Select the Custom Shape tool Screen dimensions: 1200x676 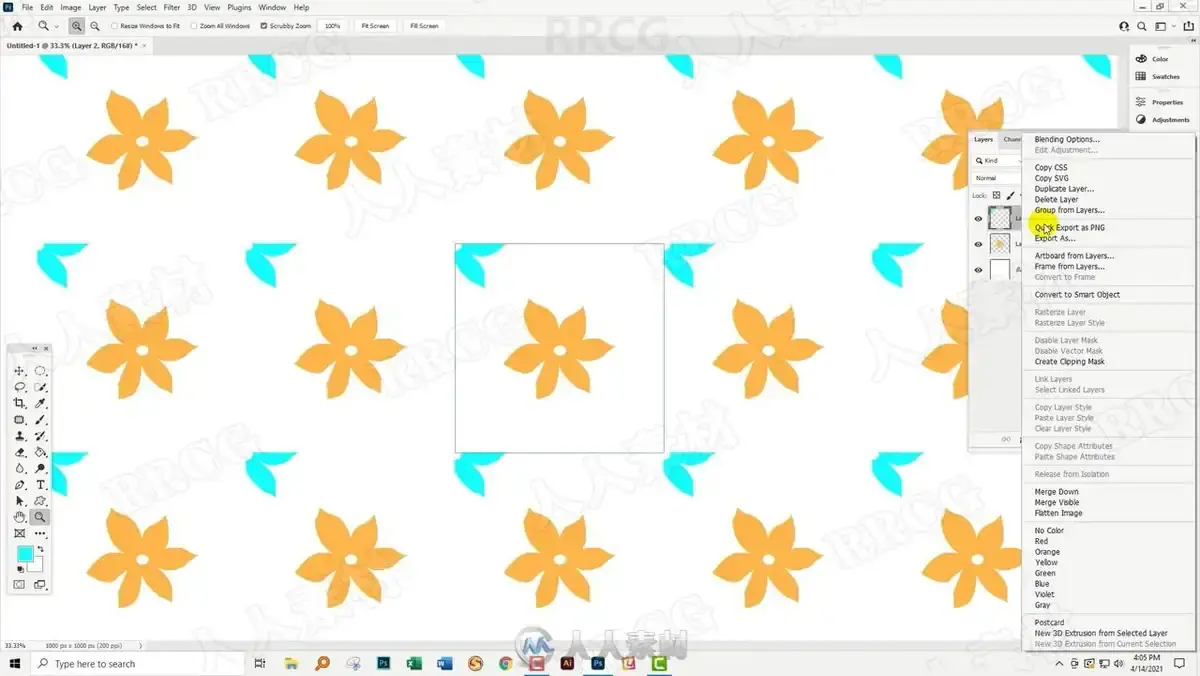click(x=40, y=501)
